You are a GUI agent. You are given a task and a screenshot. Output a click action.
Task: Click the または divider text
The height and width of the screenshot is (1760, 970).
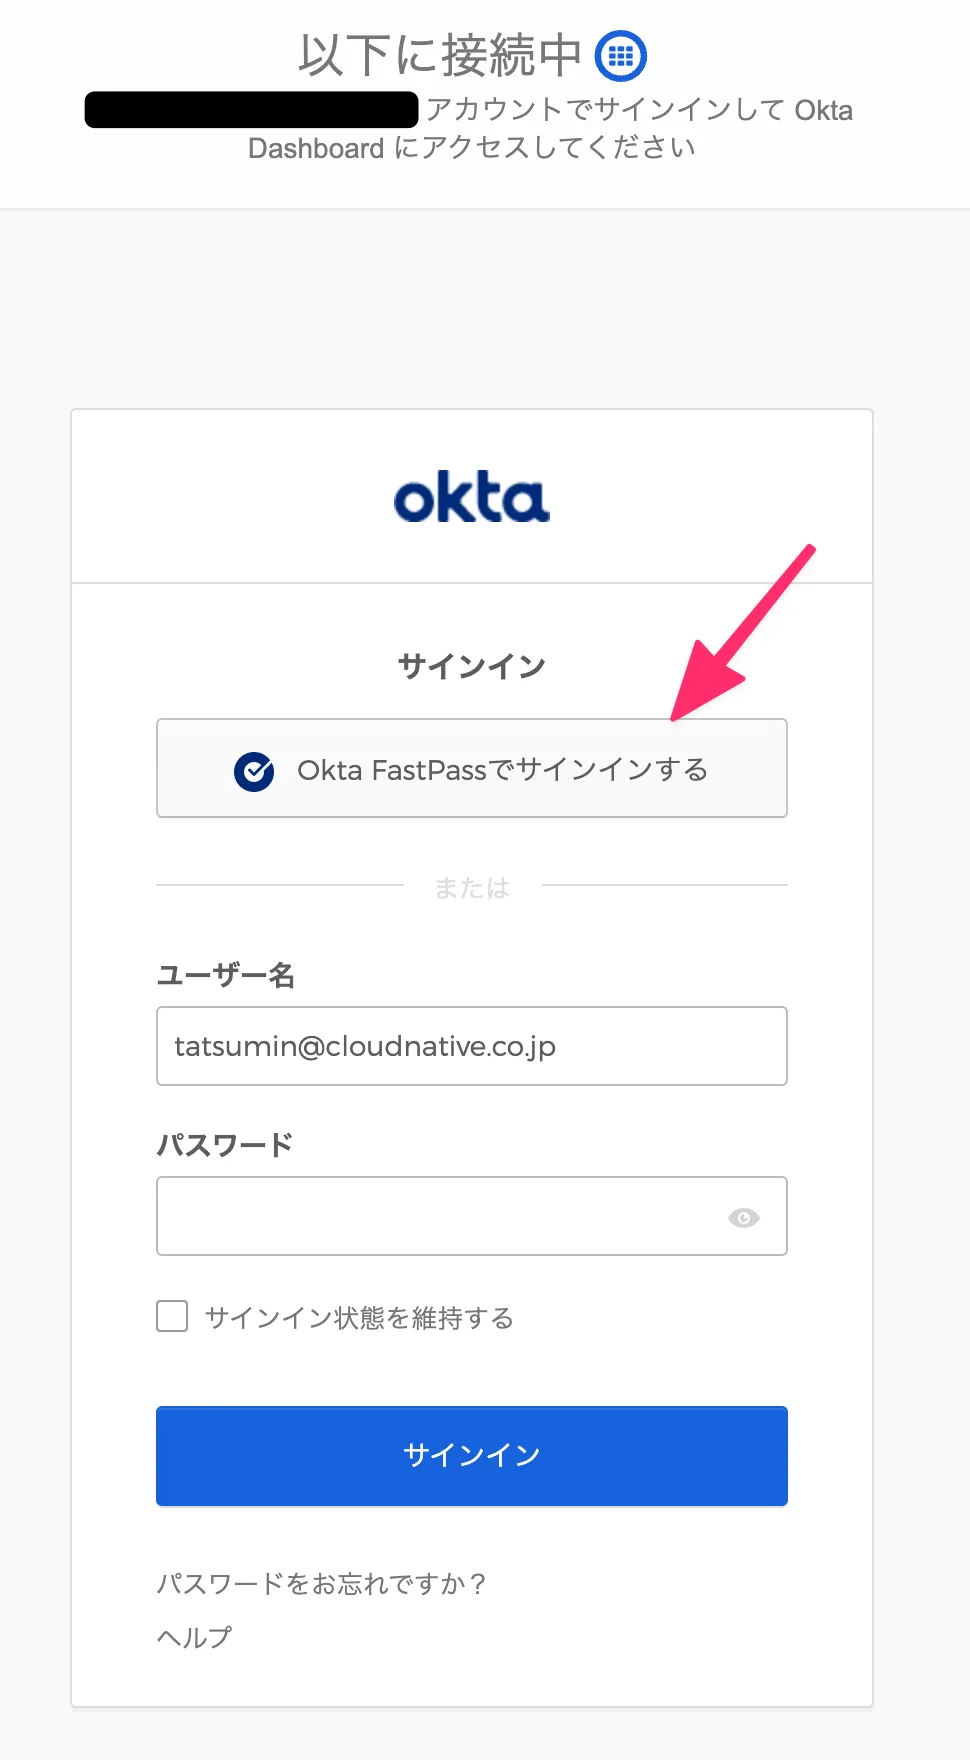point(472,887)
